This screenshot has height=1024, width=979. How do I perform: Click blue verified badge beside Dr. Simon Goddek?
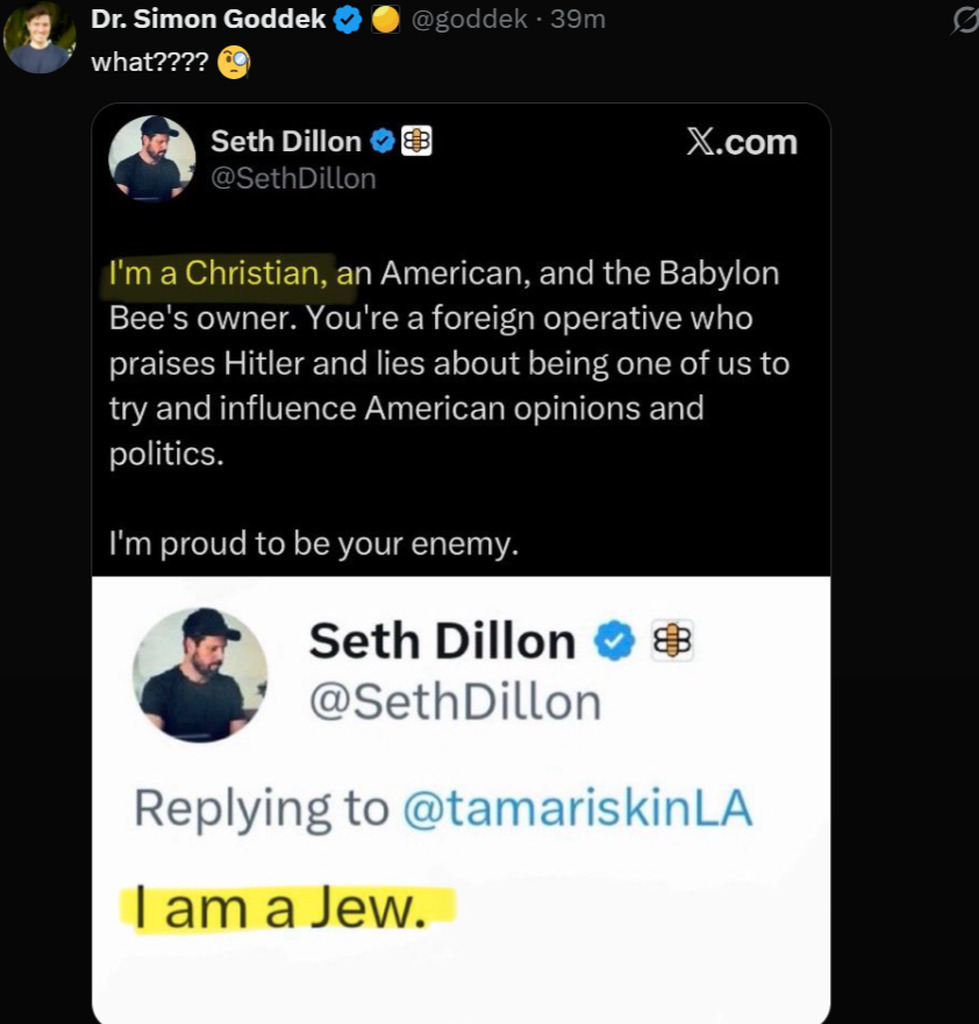pos(347,20)
